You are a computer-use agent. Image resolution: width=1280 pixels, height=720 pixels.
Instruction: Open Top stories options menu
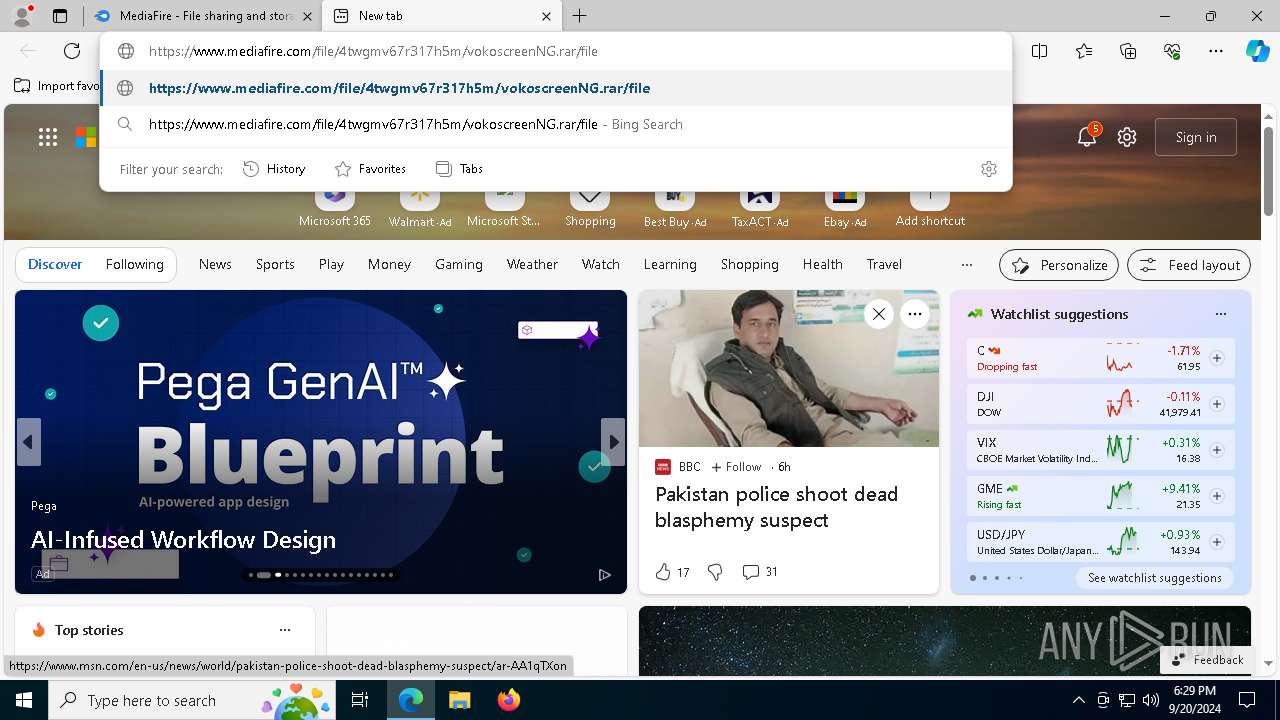tap(285, 630)
